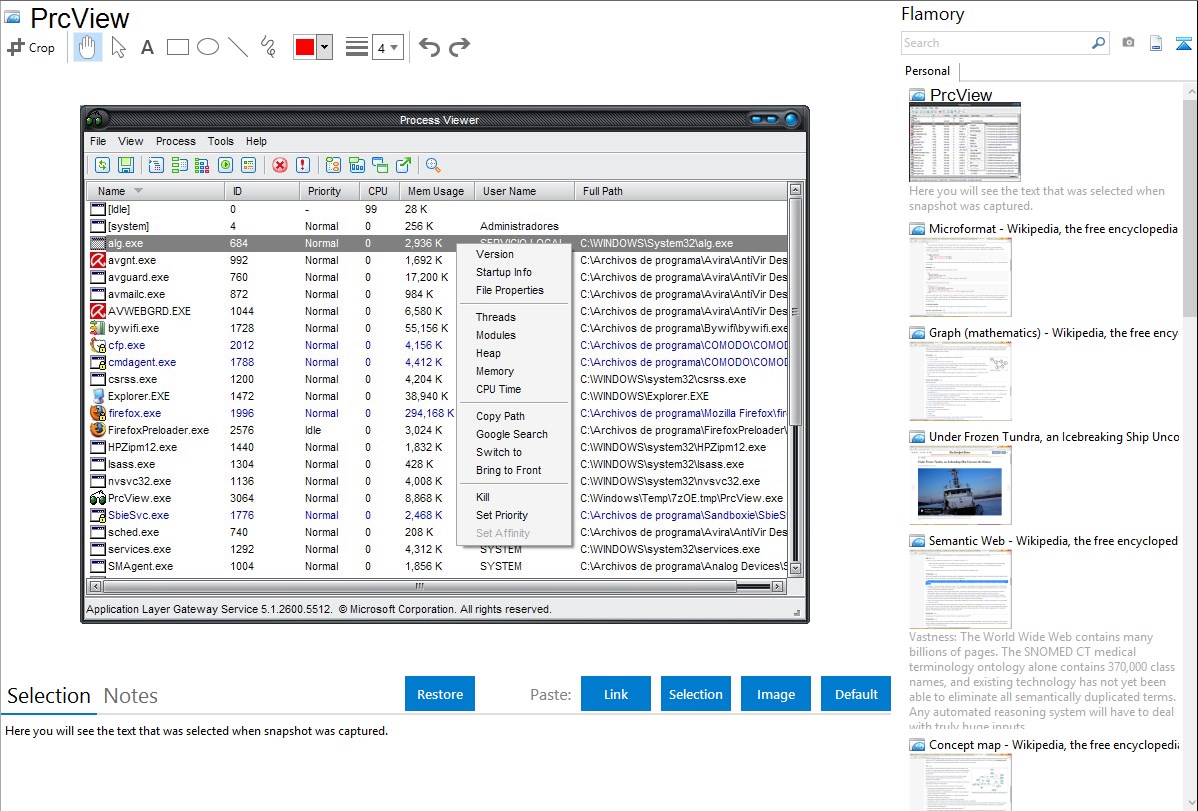Pick the rectangle shape tool
1198x811 pixels.
point(178,47)
